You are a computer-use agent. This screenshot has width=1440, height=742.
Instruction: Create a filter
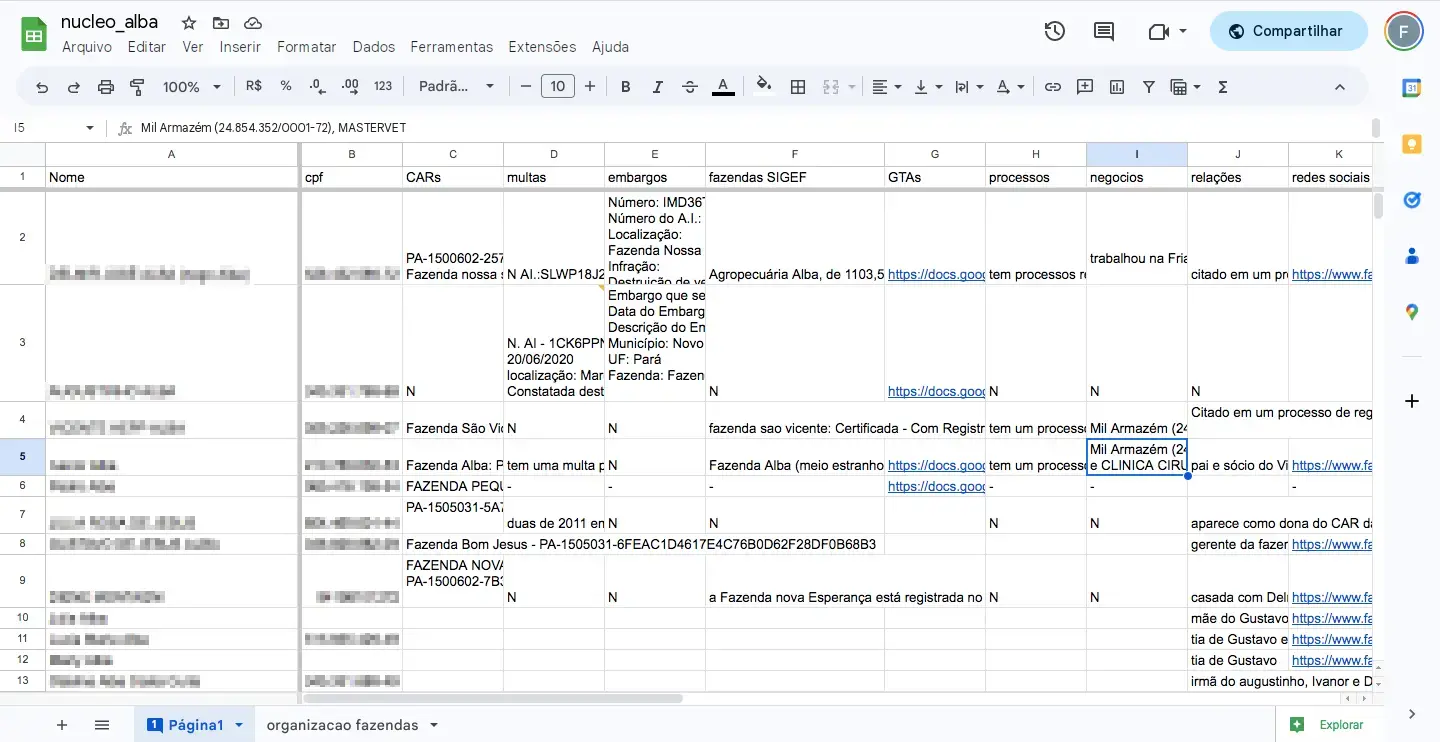1149,87
